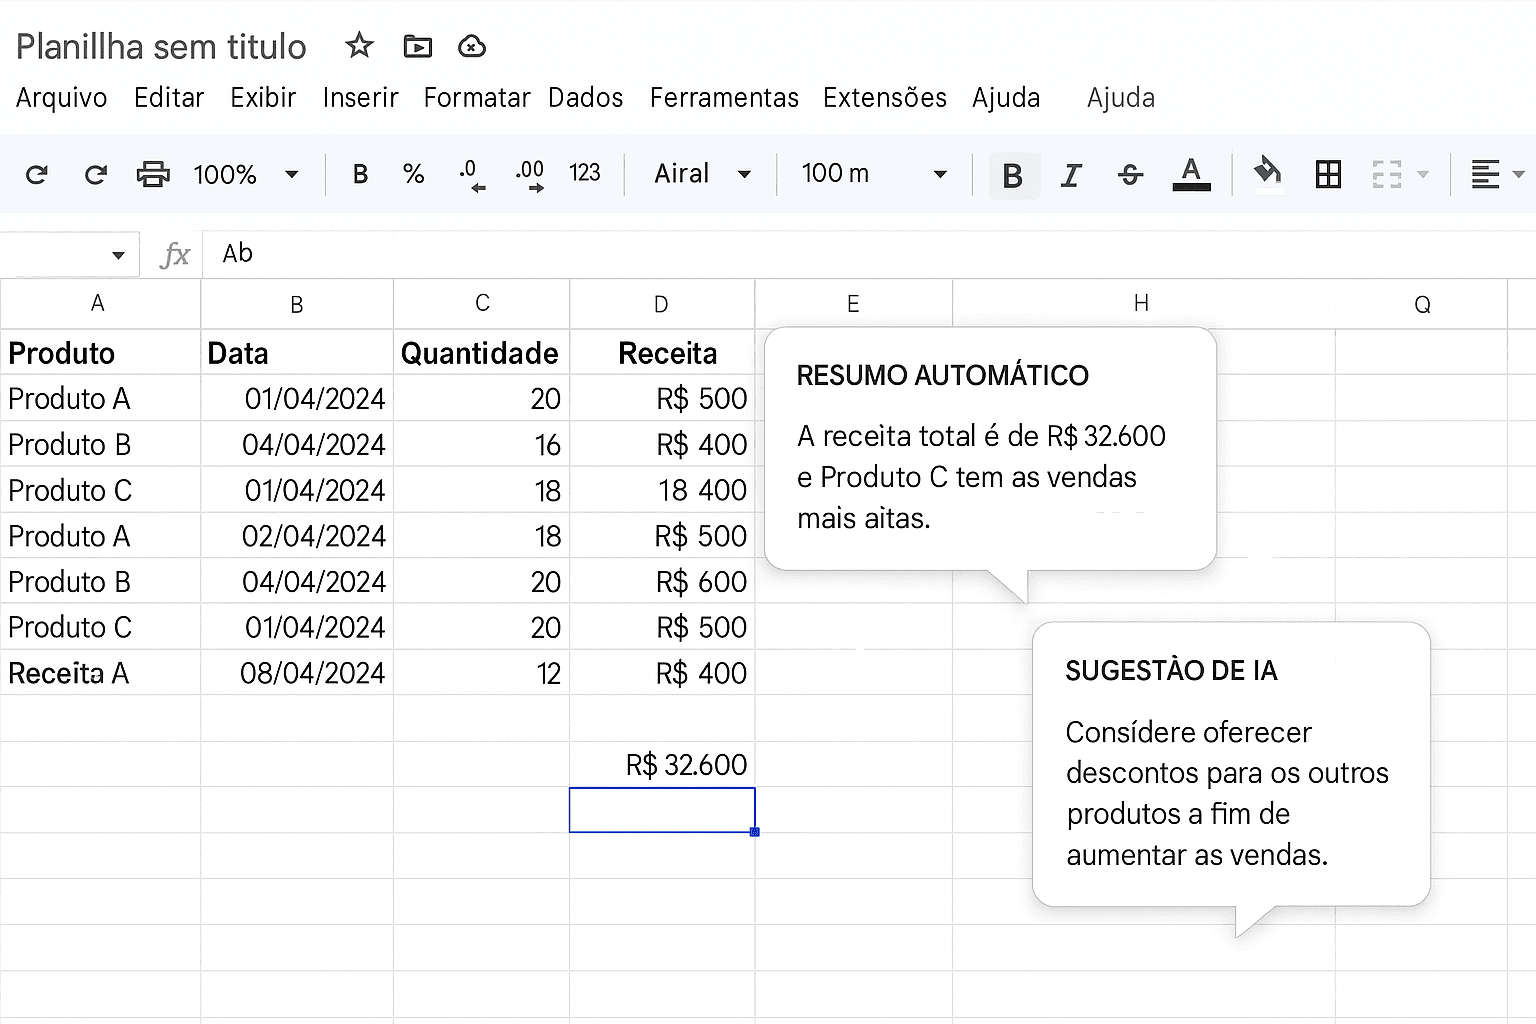This screenshot has height=1024, width=1536.
Task: Open the text color picker
Action: [1191, 174]
